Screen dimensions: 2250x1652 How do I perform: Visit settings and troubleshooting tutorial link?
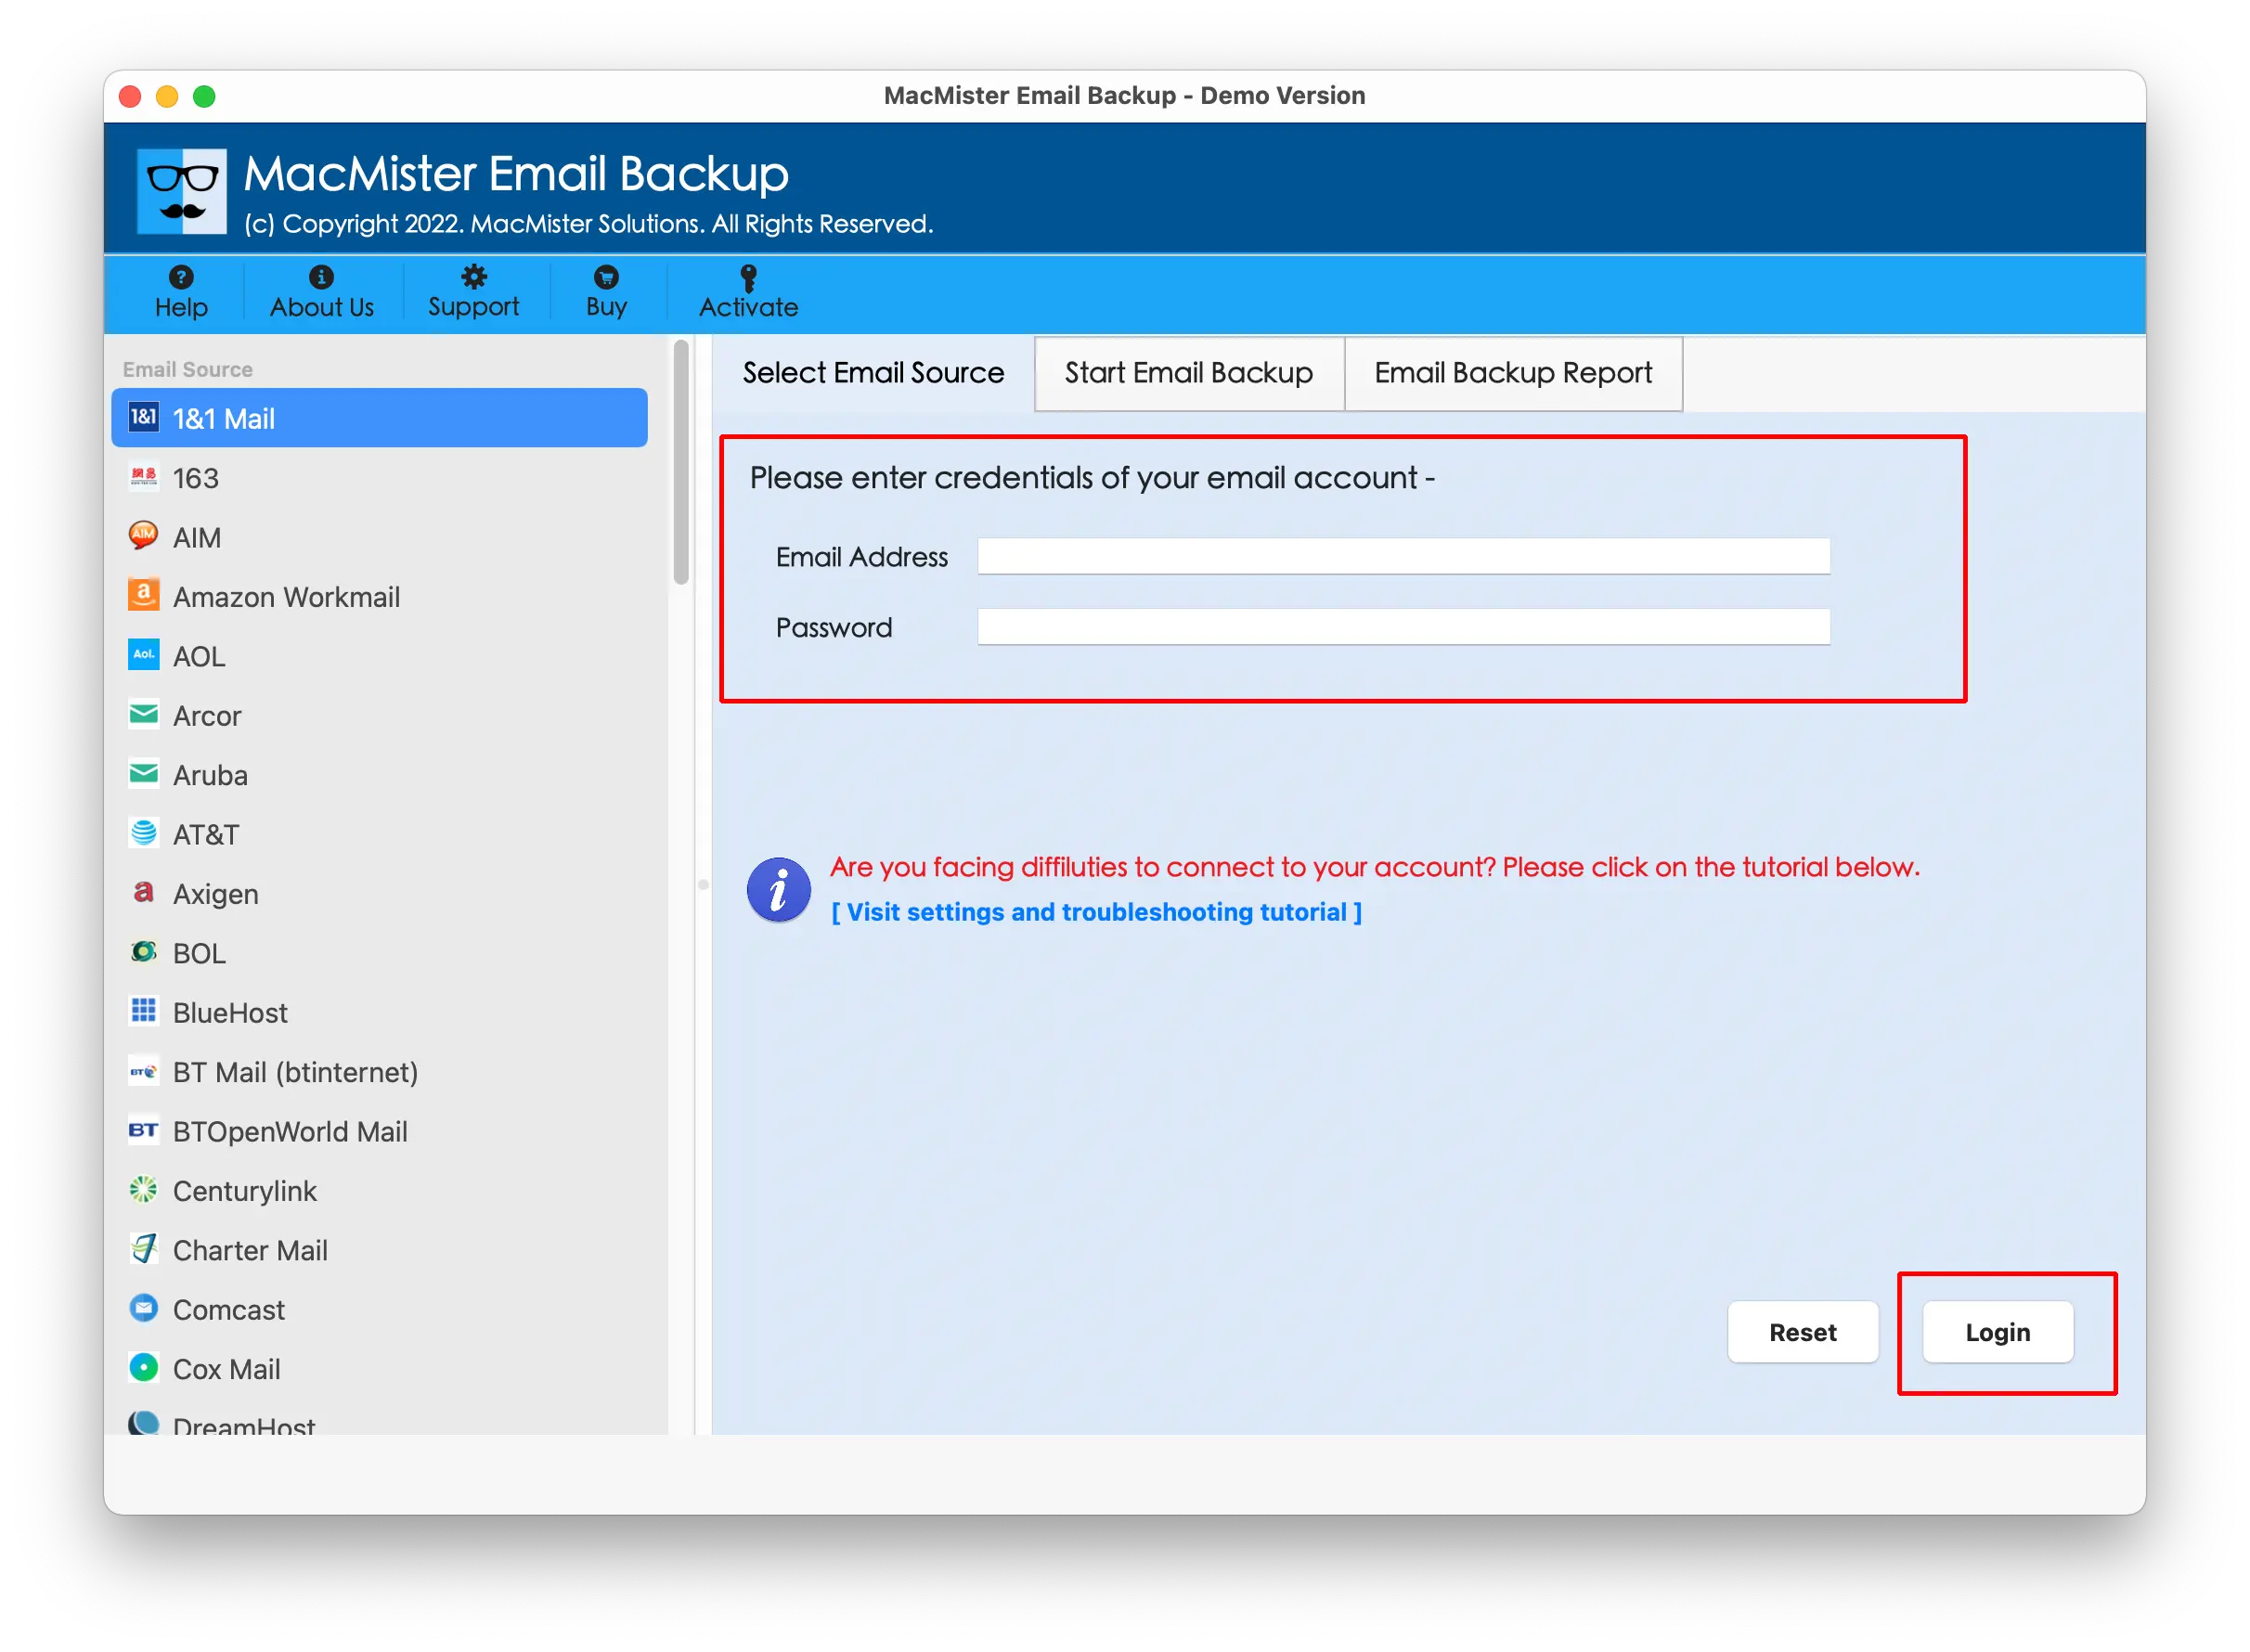click(x=1096, y=912)
